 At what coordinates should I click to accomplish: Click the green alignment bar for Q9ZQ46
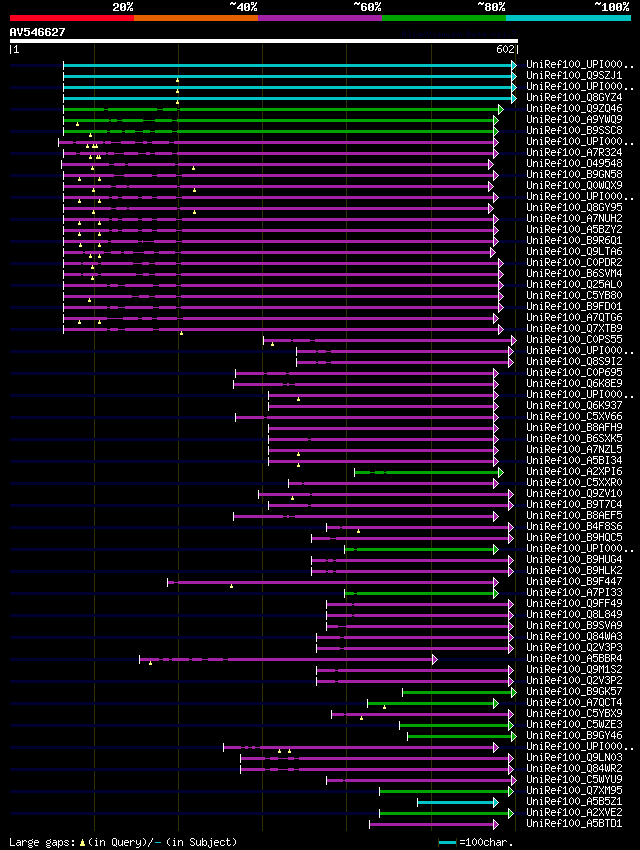click(x=283, y=110)
